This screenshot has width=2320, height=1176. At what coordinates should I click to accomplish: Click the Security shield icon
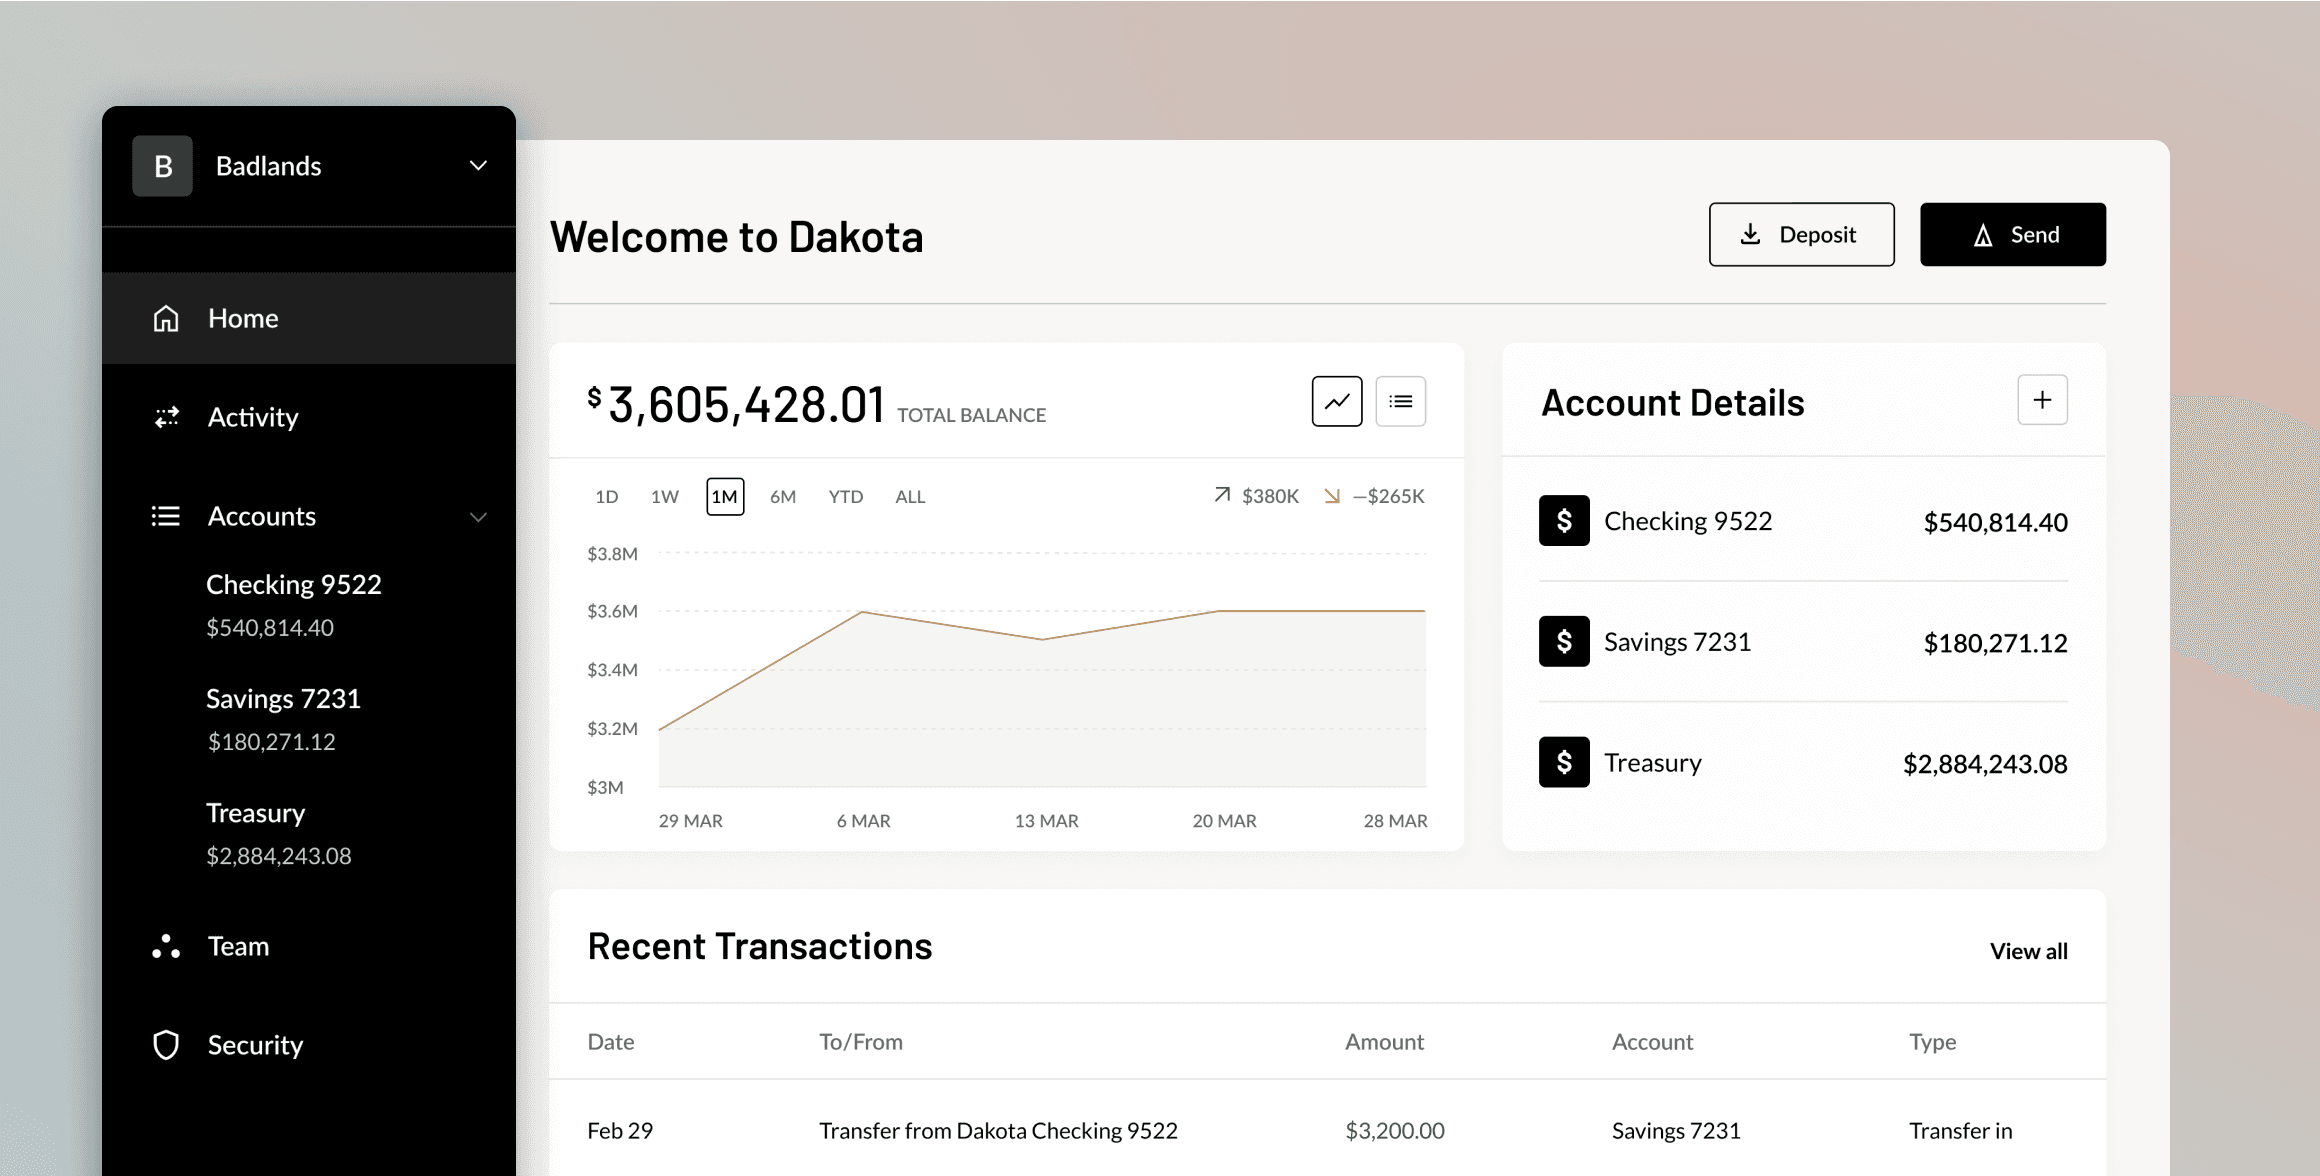coord(166,1045)
